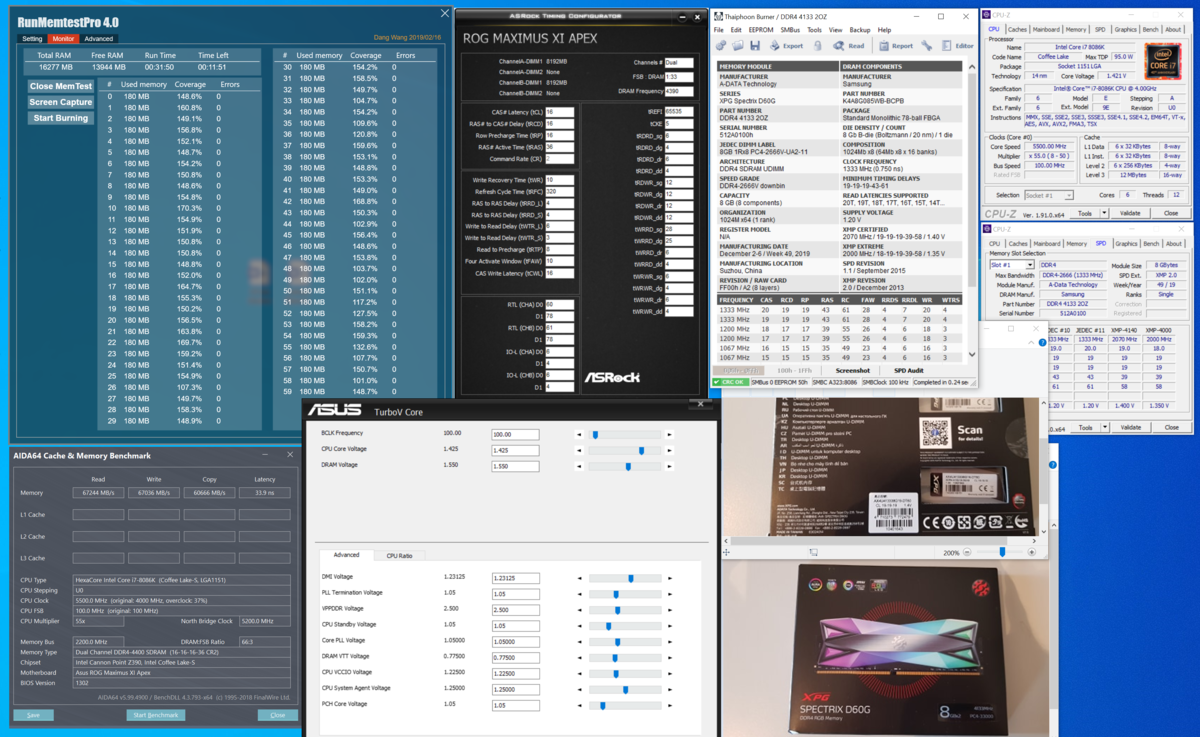Open the View menu in Thaiphoon Burner

(836, 30)
